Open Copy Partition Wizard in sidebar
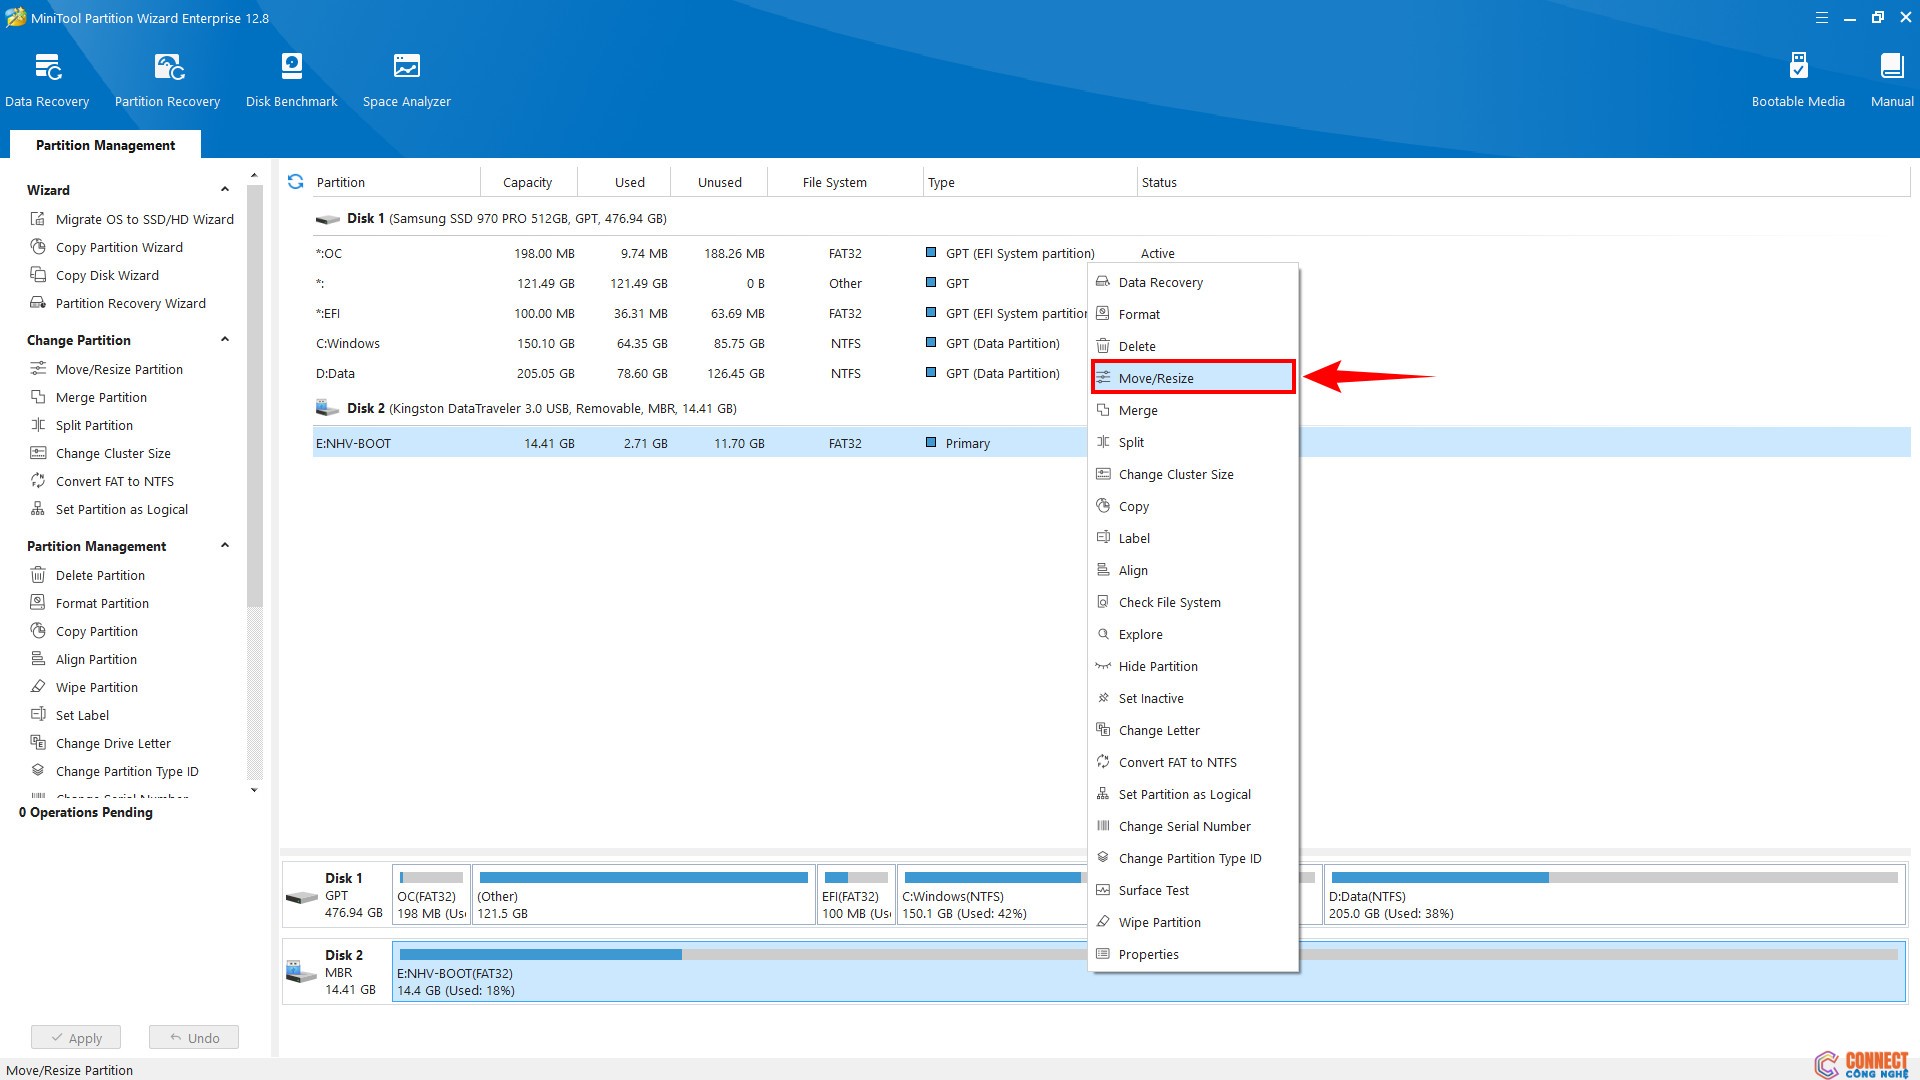The height and width of the screenshot is (1080, 1920). click(106, 247)
